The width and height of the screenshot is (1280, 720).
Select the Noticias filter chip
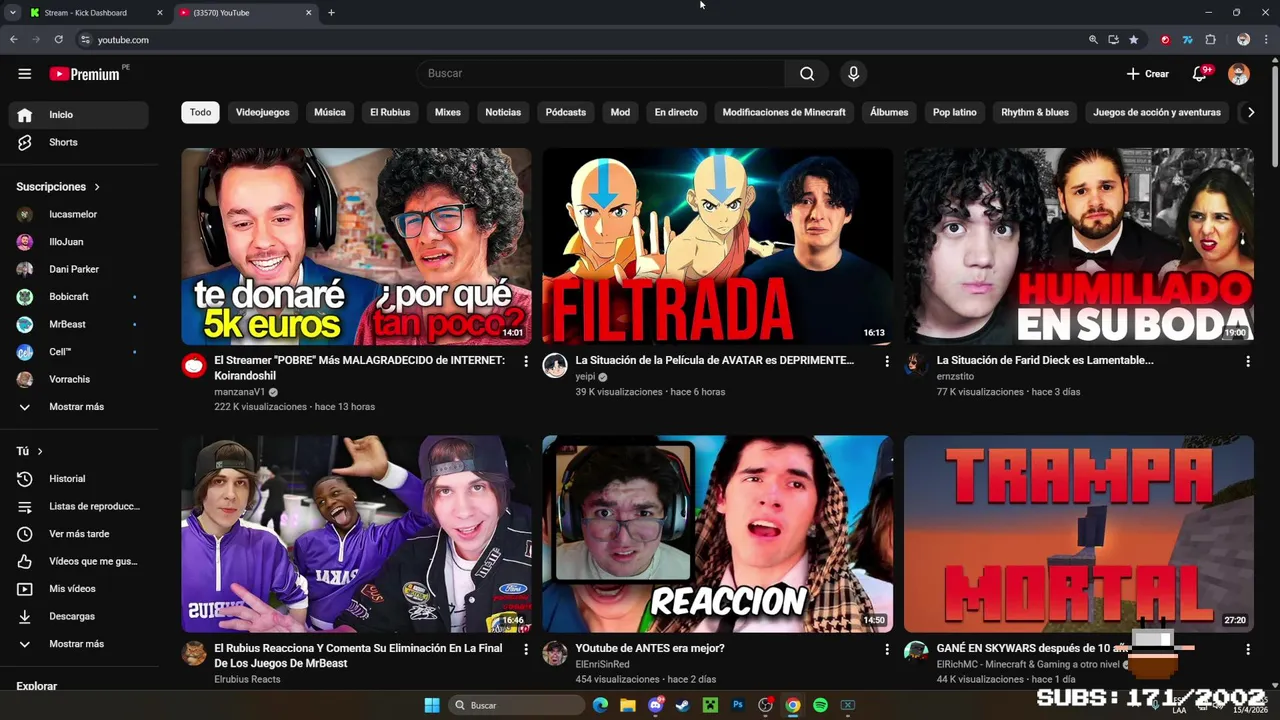tap(503, 112)
